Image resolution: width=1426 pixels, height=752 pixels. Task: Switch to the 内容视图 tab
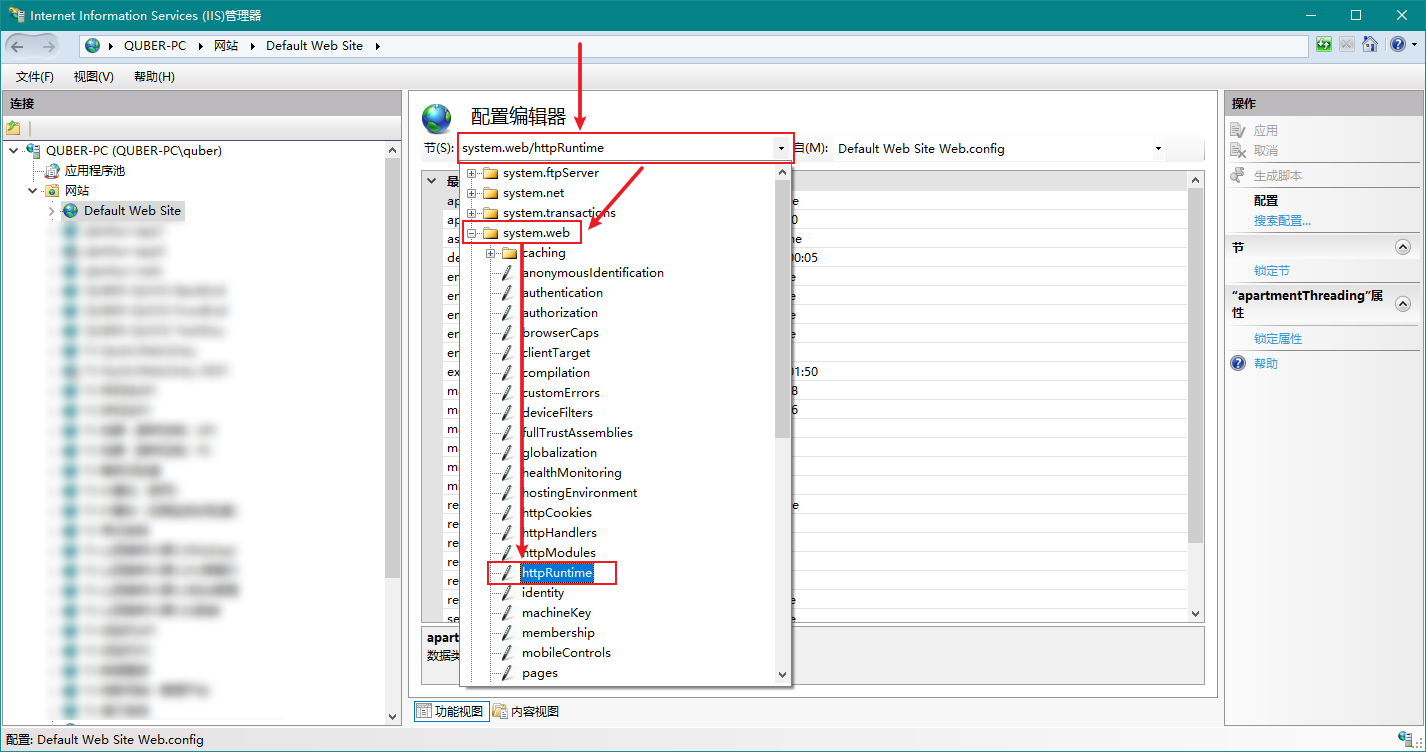[x=528, y=711]
